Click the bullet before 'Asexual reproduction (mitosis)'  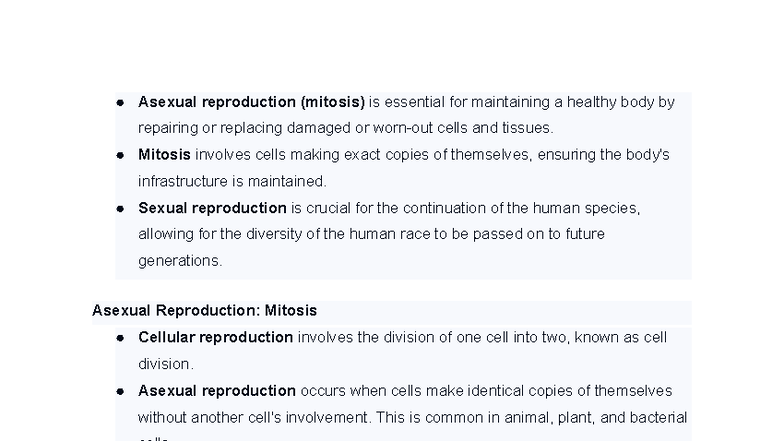tap(120, 103)
